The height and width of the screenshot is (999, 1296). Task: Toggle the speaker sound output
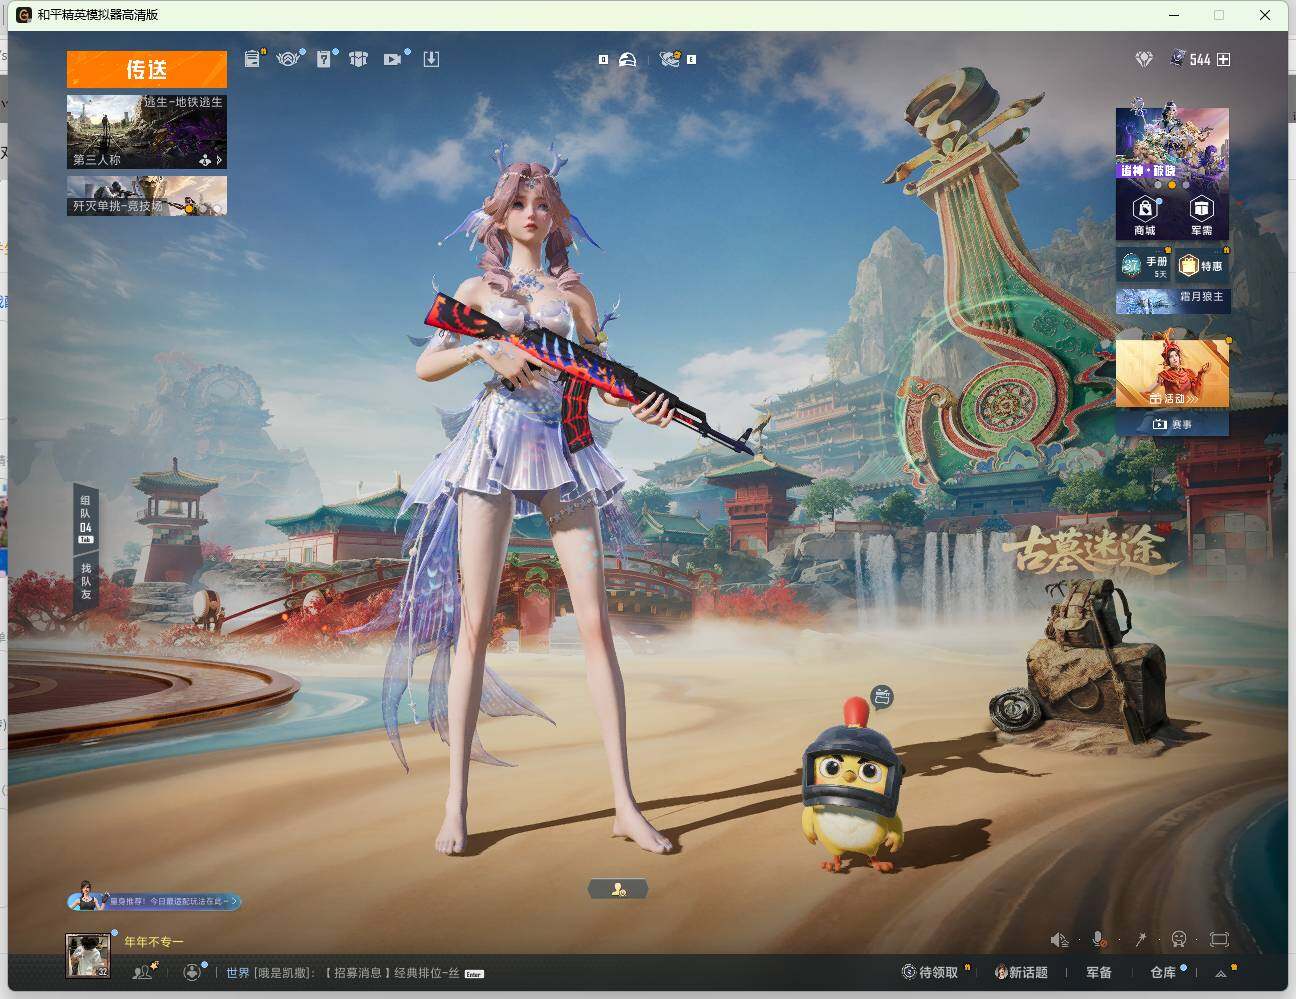pyautogui.click(x=1060, y=939)
